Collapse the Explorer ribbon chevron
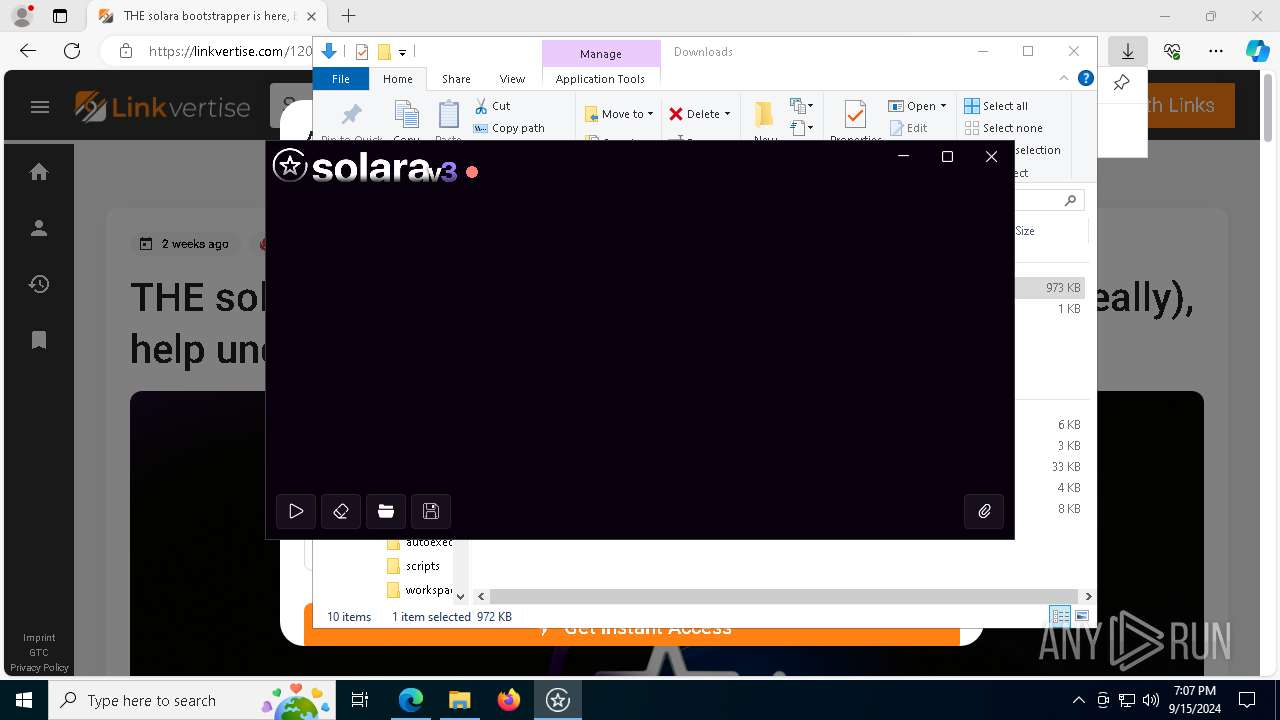 coord(1064,78)
